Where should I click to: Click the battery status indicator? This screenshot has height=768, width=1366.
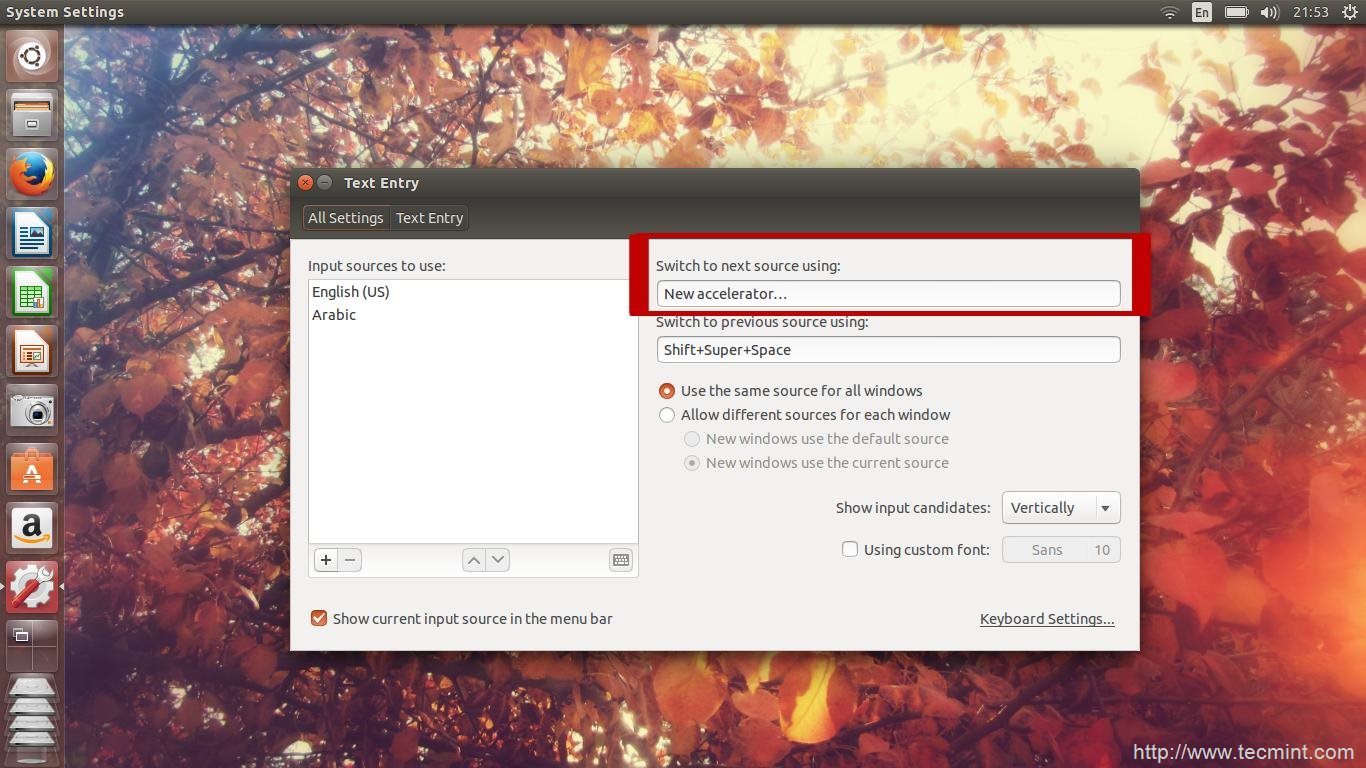(1237, 12)
